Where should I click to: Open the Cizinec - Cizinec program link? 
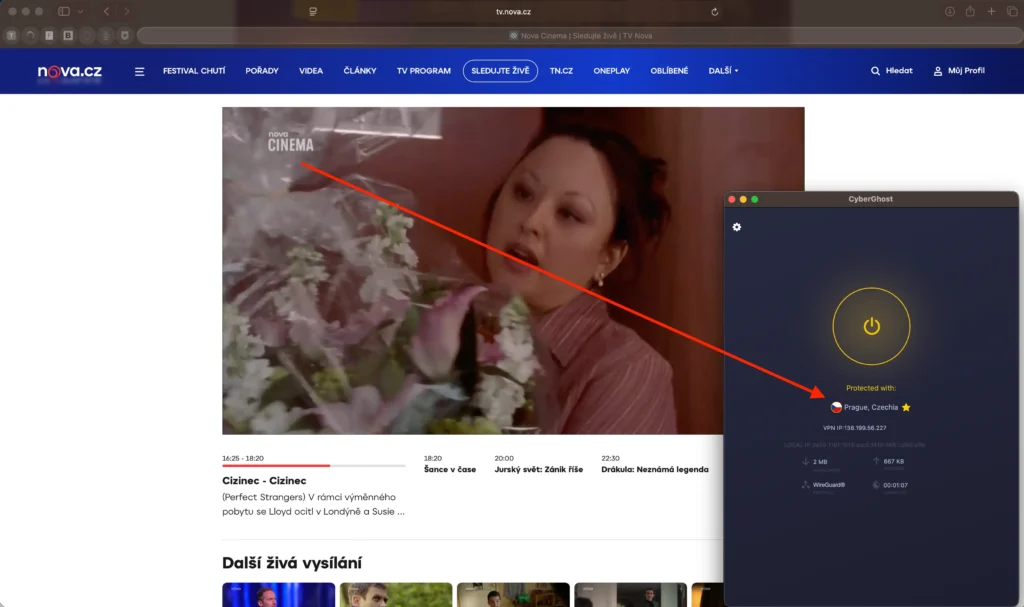pos(265,480)
